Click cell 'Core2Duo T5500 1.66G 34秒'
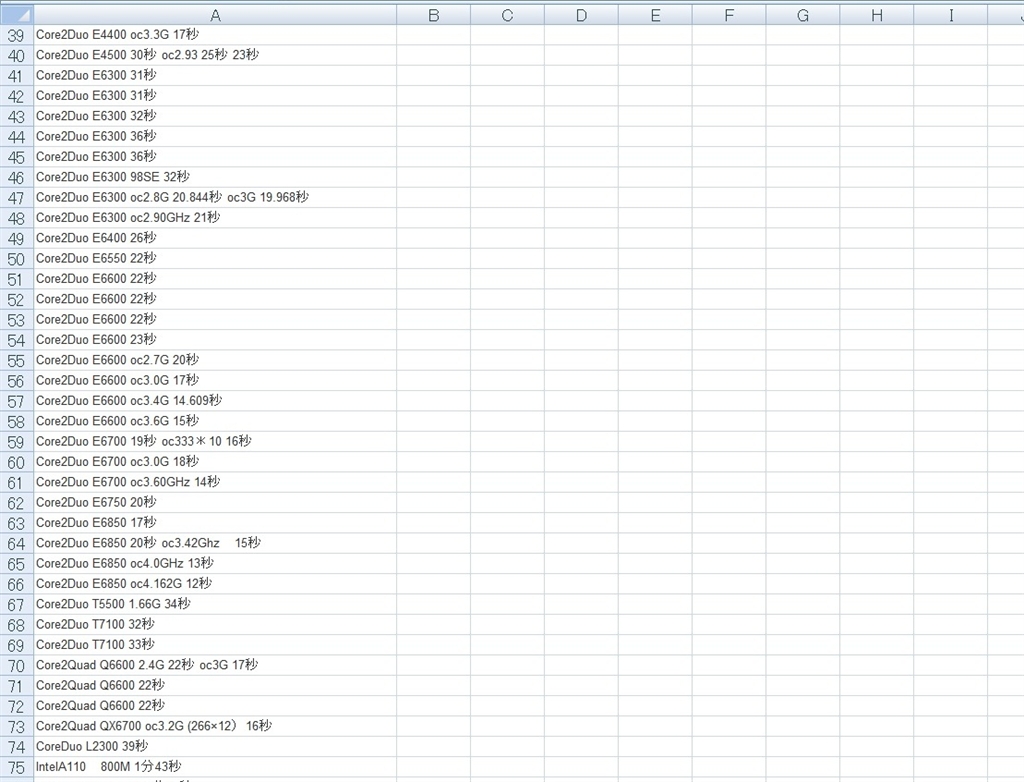The image size is (1024, 782). (215, 605)
